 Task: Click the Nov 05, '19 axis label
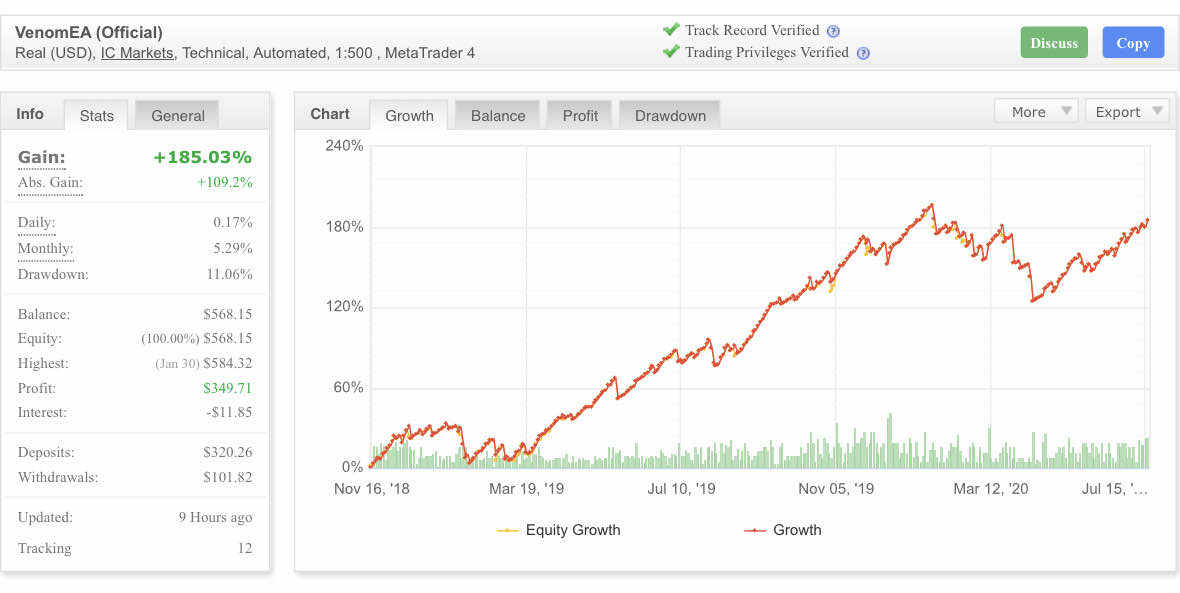tap(836, 488)
